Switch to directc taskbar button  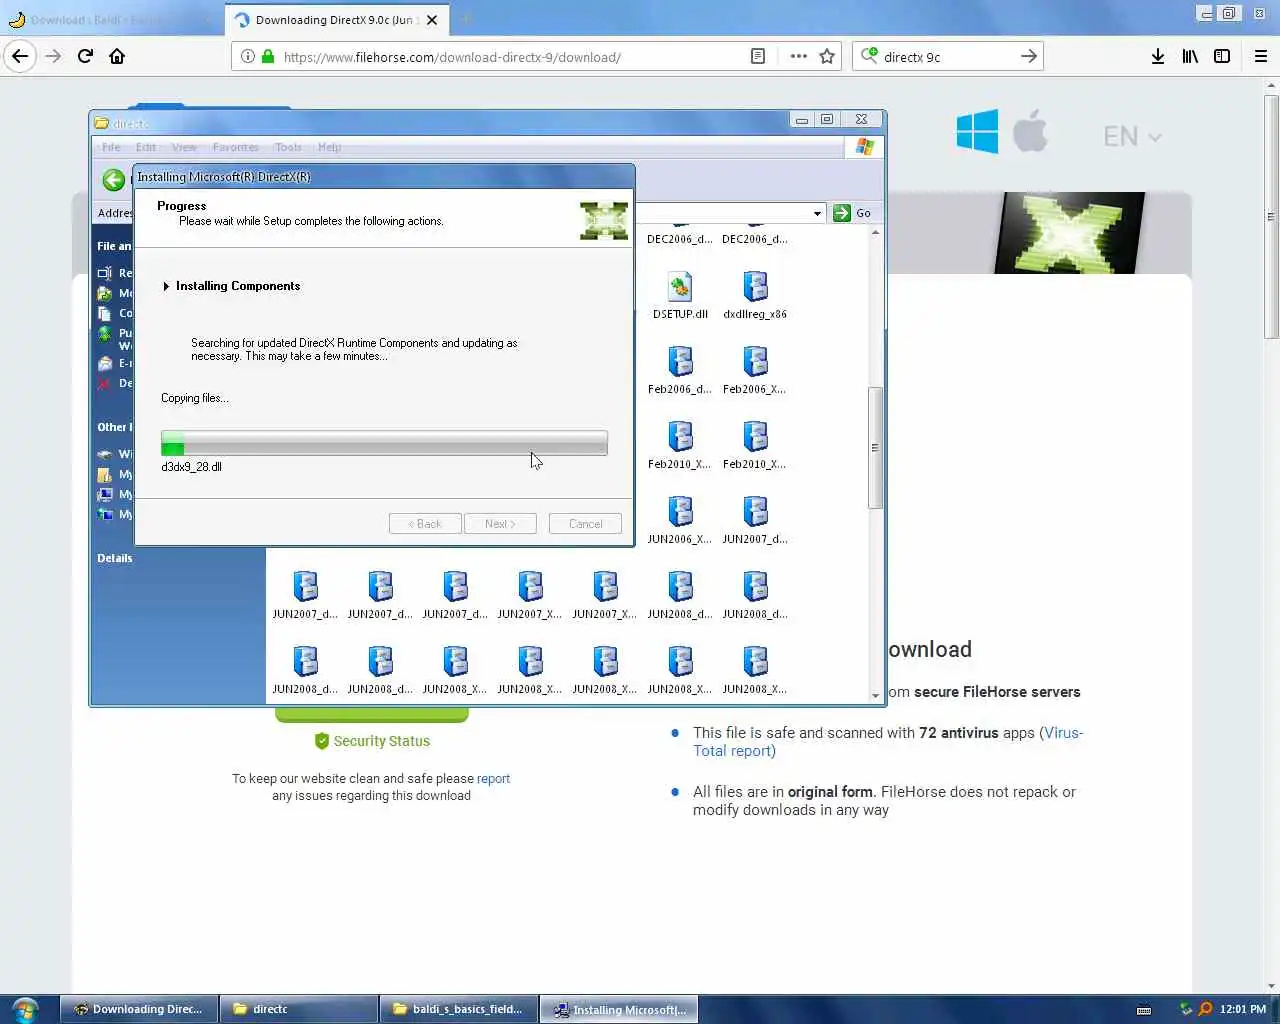point(299,1009)
